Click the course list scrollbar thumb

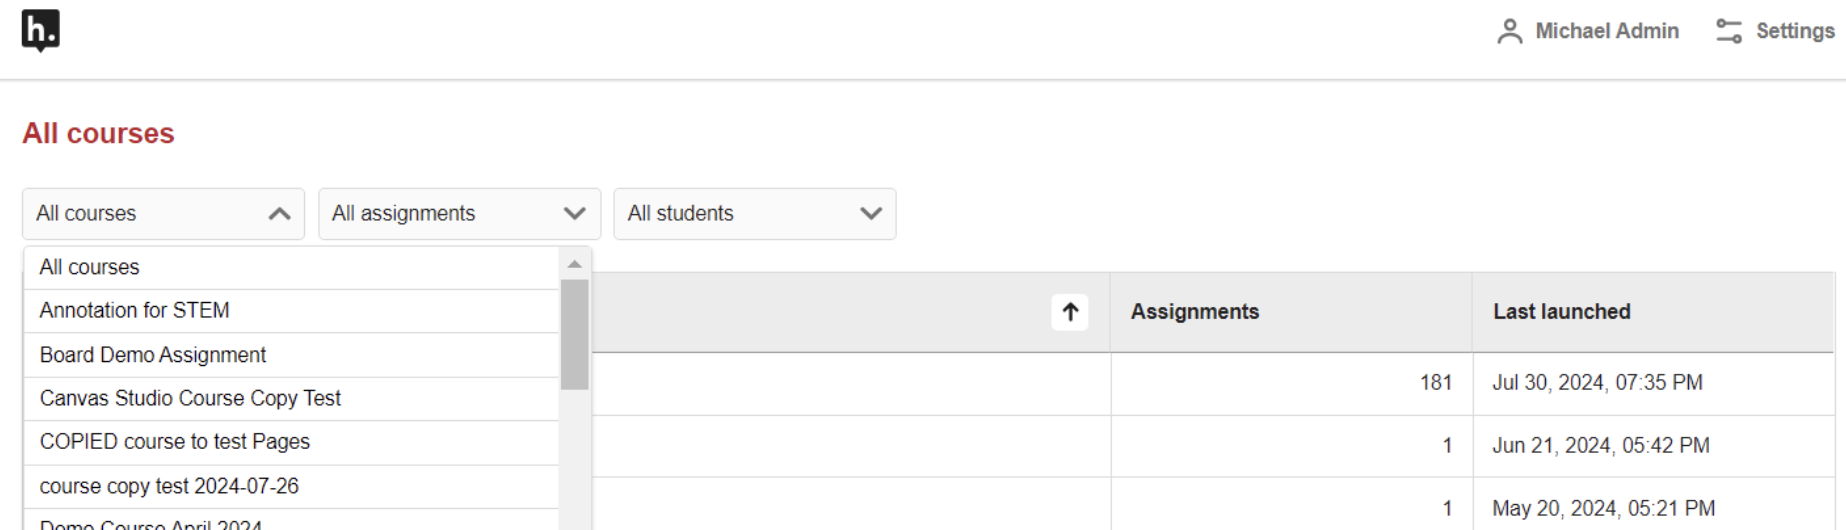[574, 334]
